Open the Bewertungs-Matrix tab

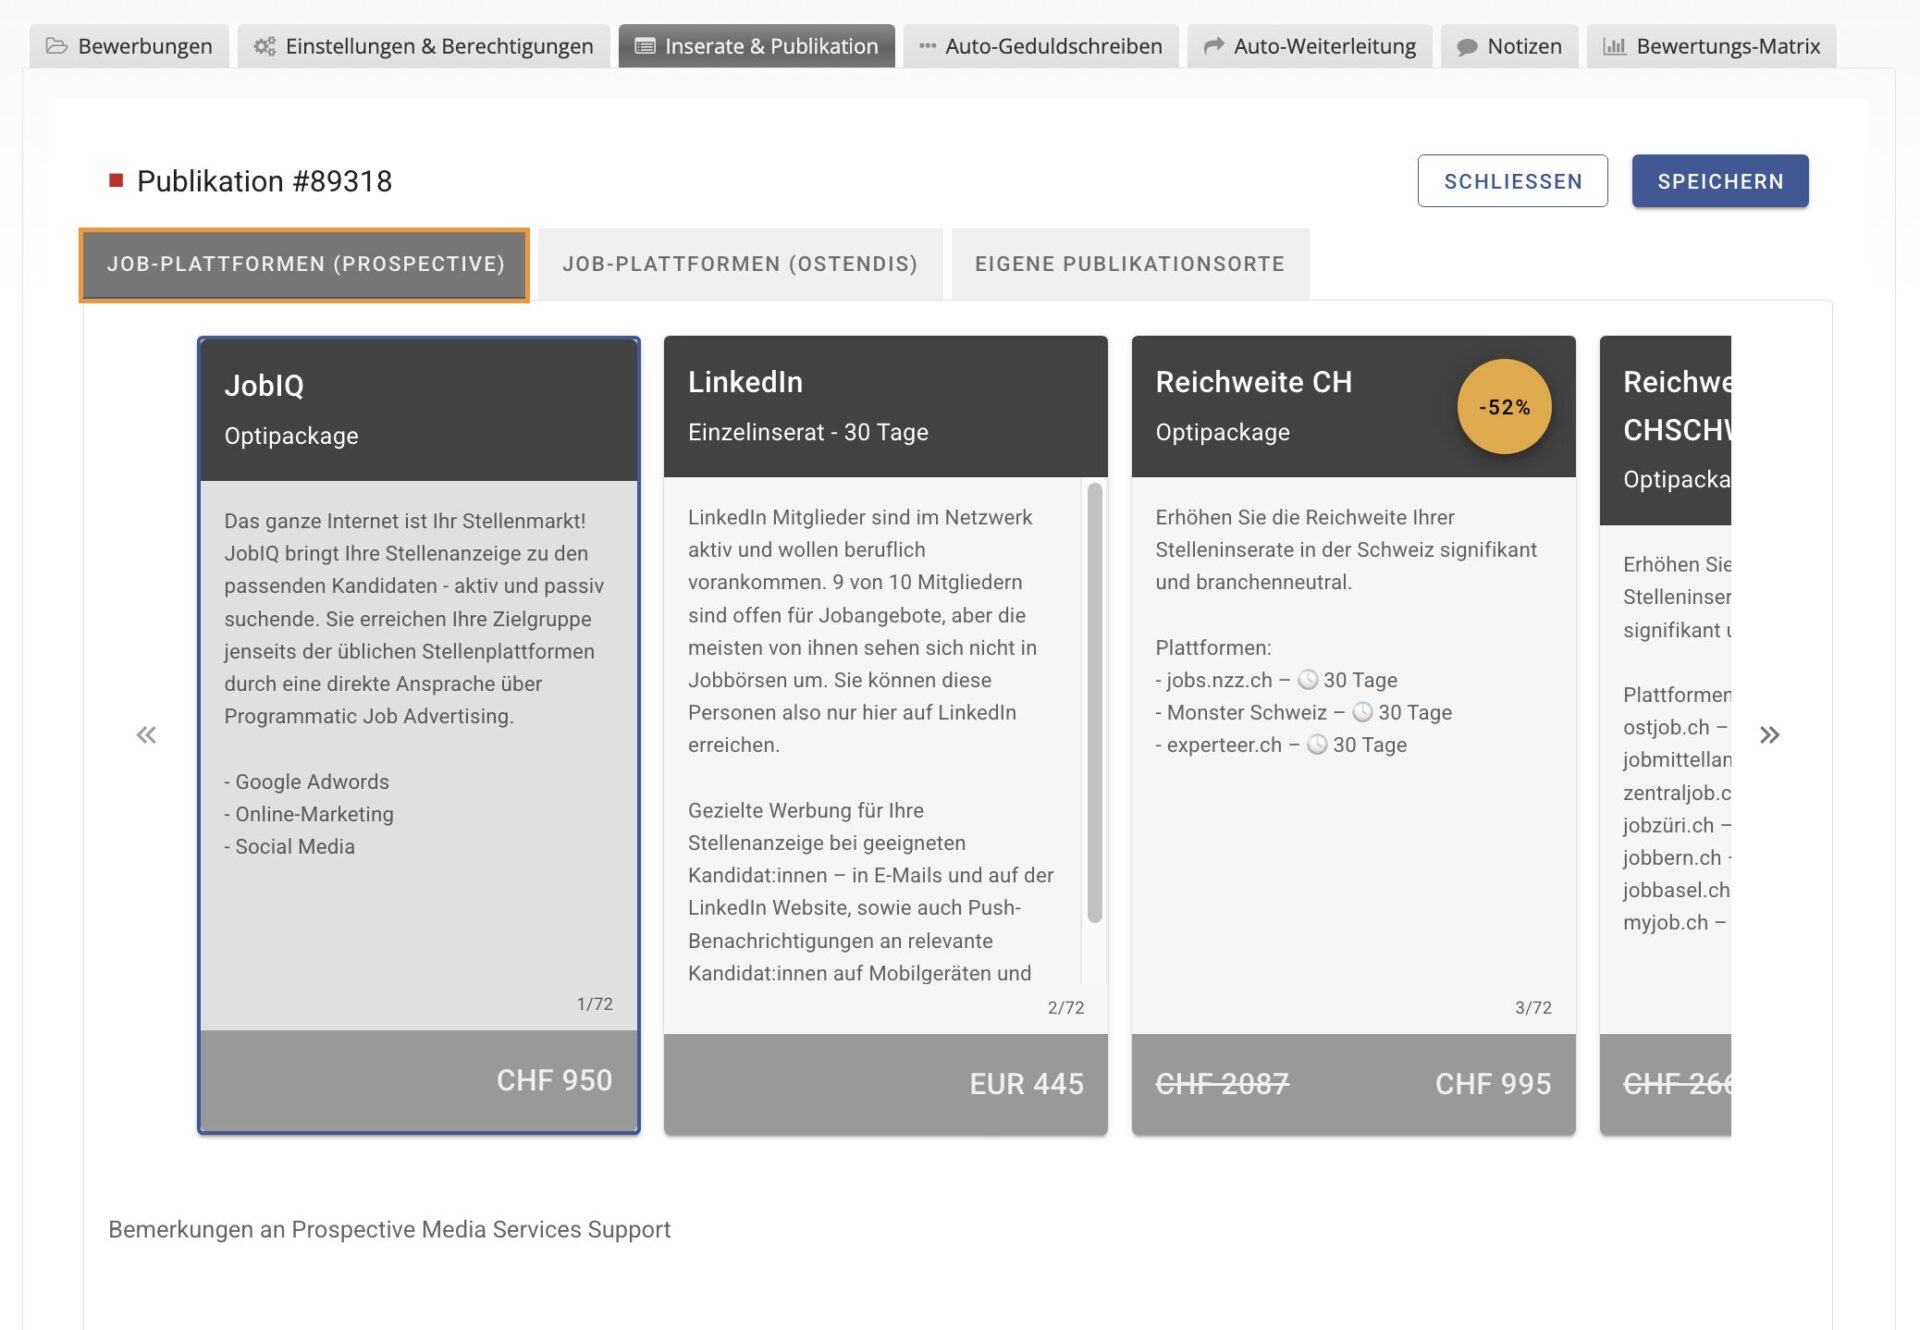coord(1711,46)
